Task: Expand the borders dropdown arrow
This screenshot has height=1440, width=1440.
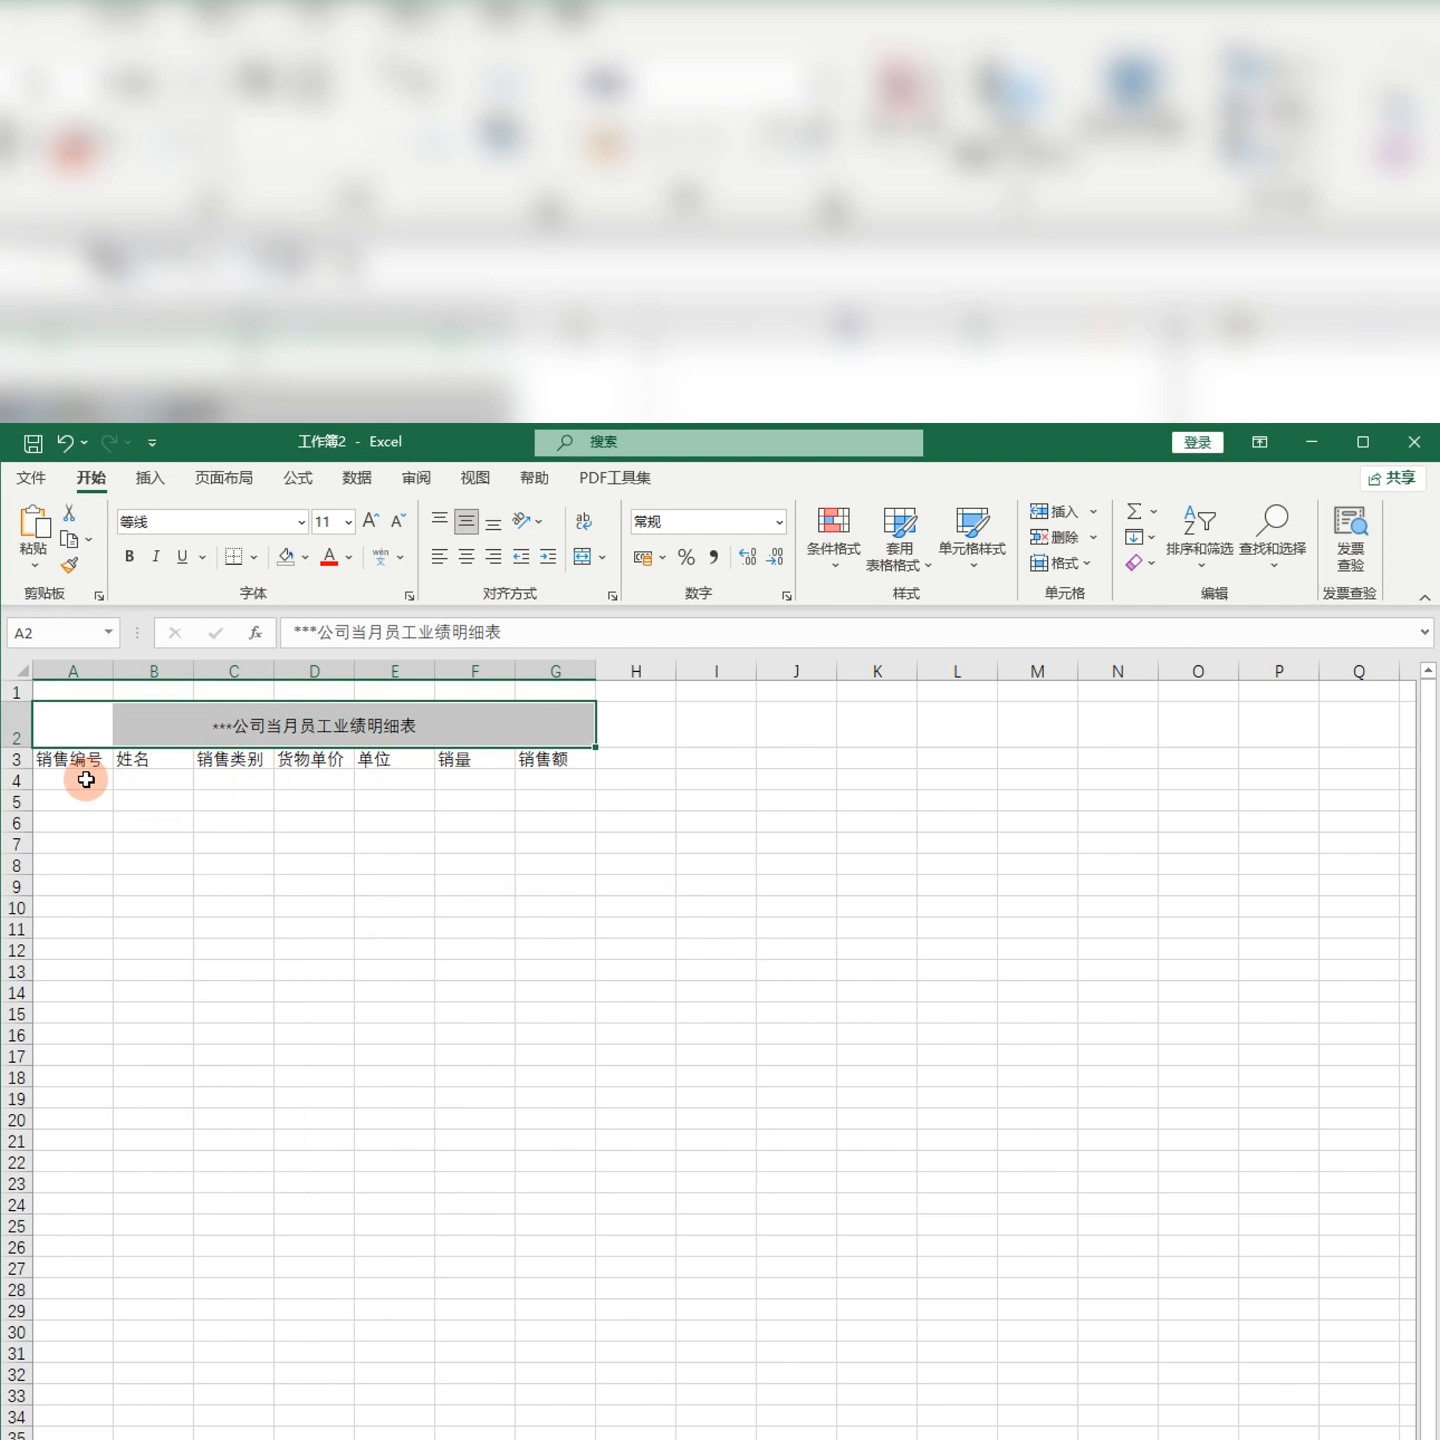Action: [x=254, y=557]
